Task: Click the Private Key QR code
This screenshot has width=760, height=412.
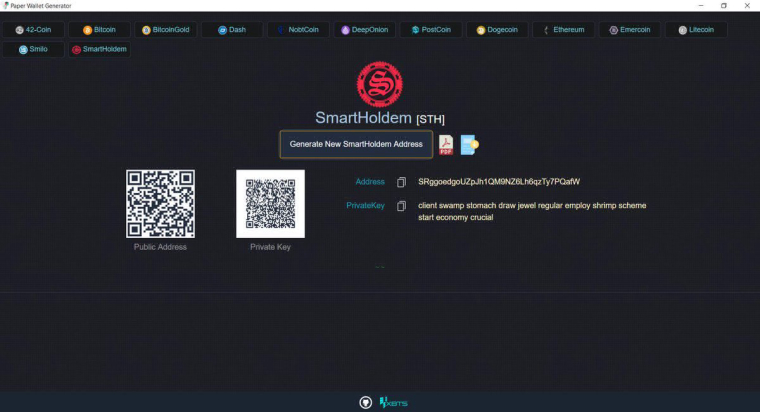Action: 270,204
